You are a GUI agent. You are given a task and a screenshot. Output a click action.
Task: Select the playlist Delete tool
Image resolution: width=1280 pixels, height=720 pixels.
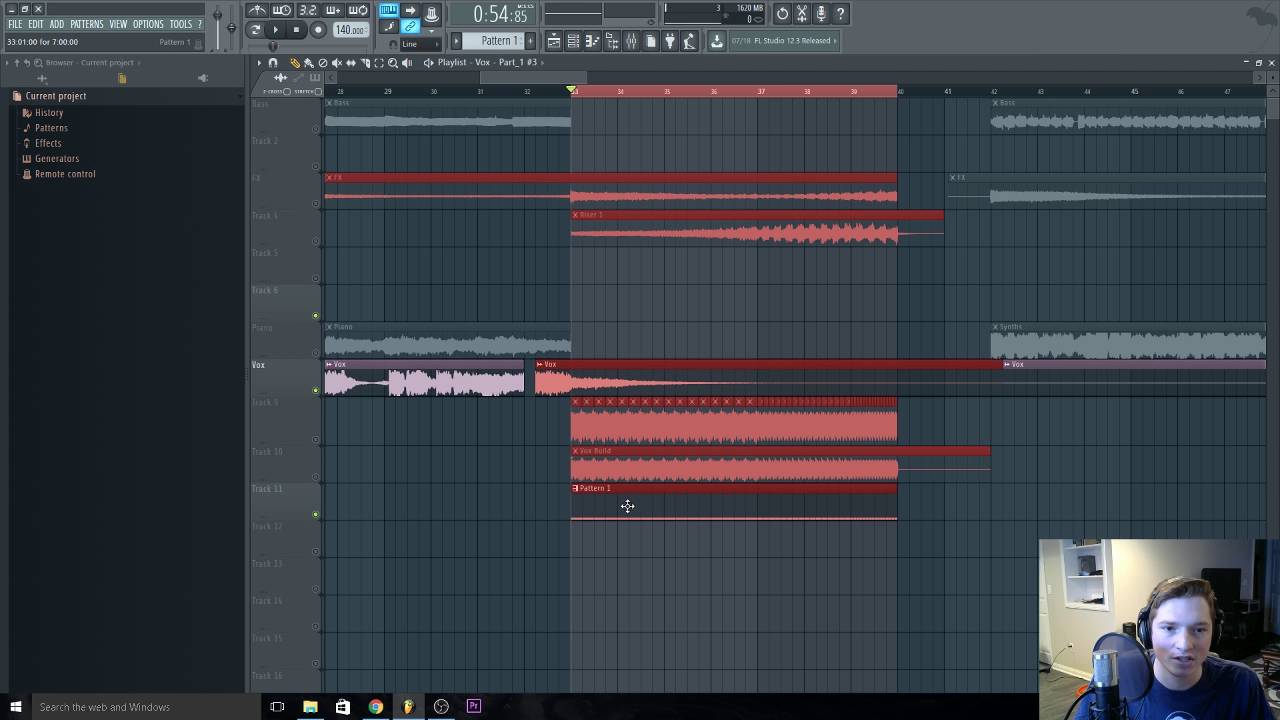[x=322, y=63]
